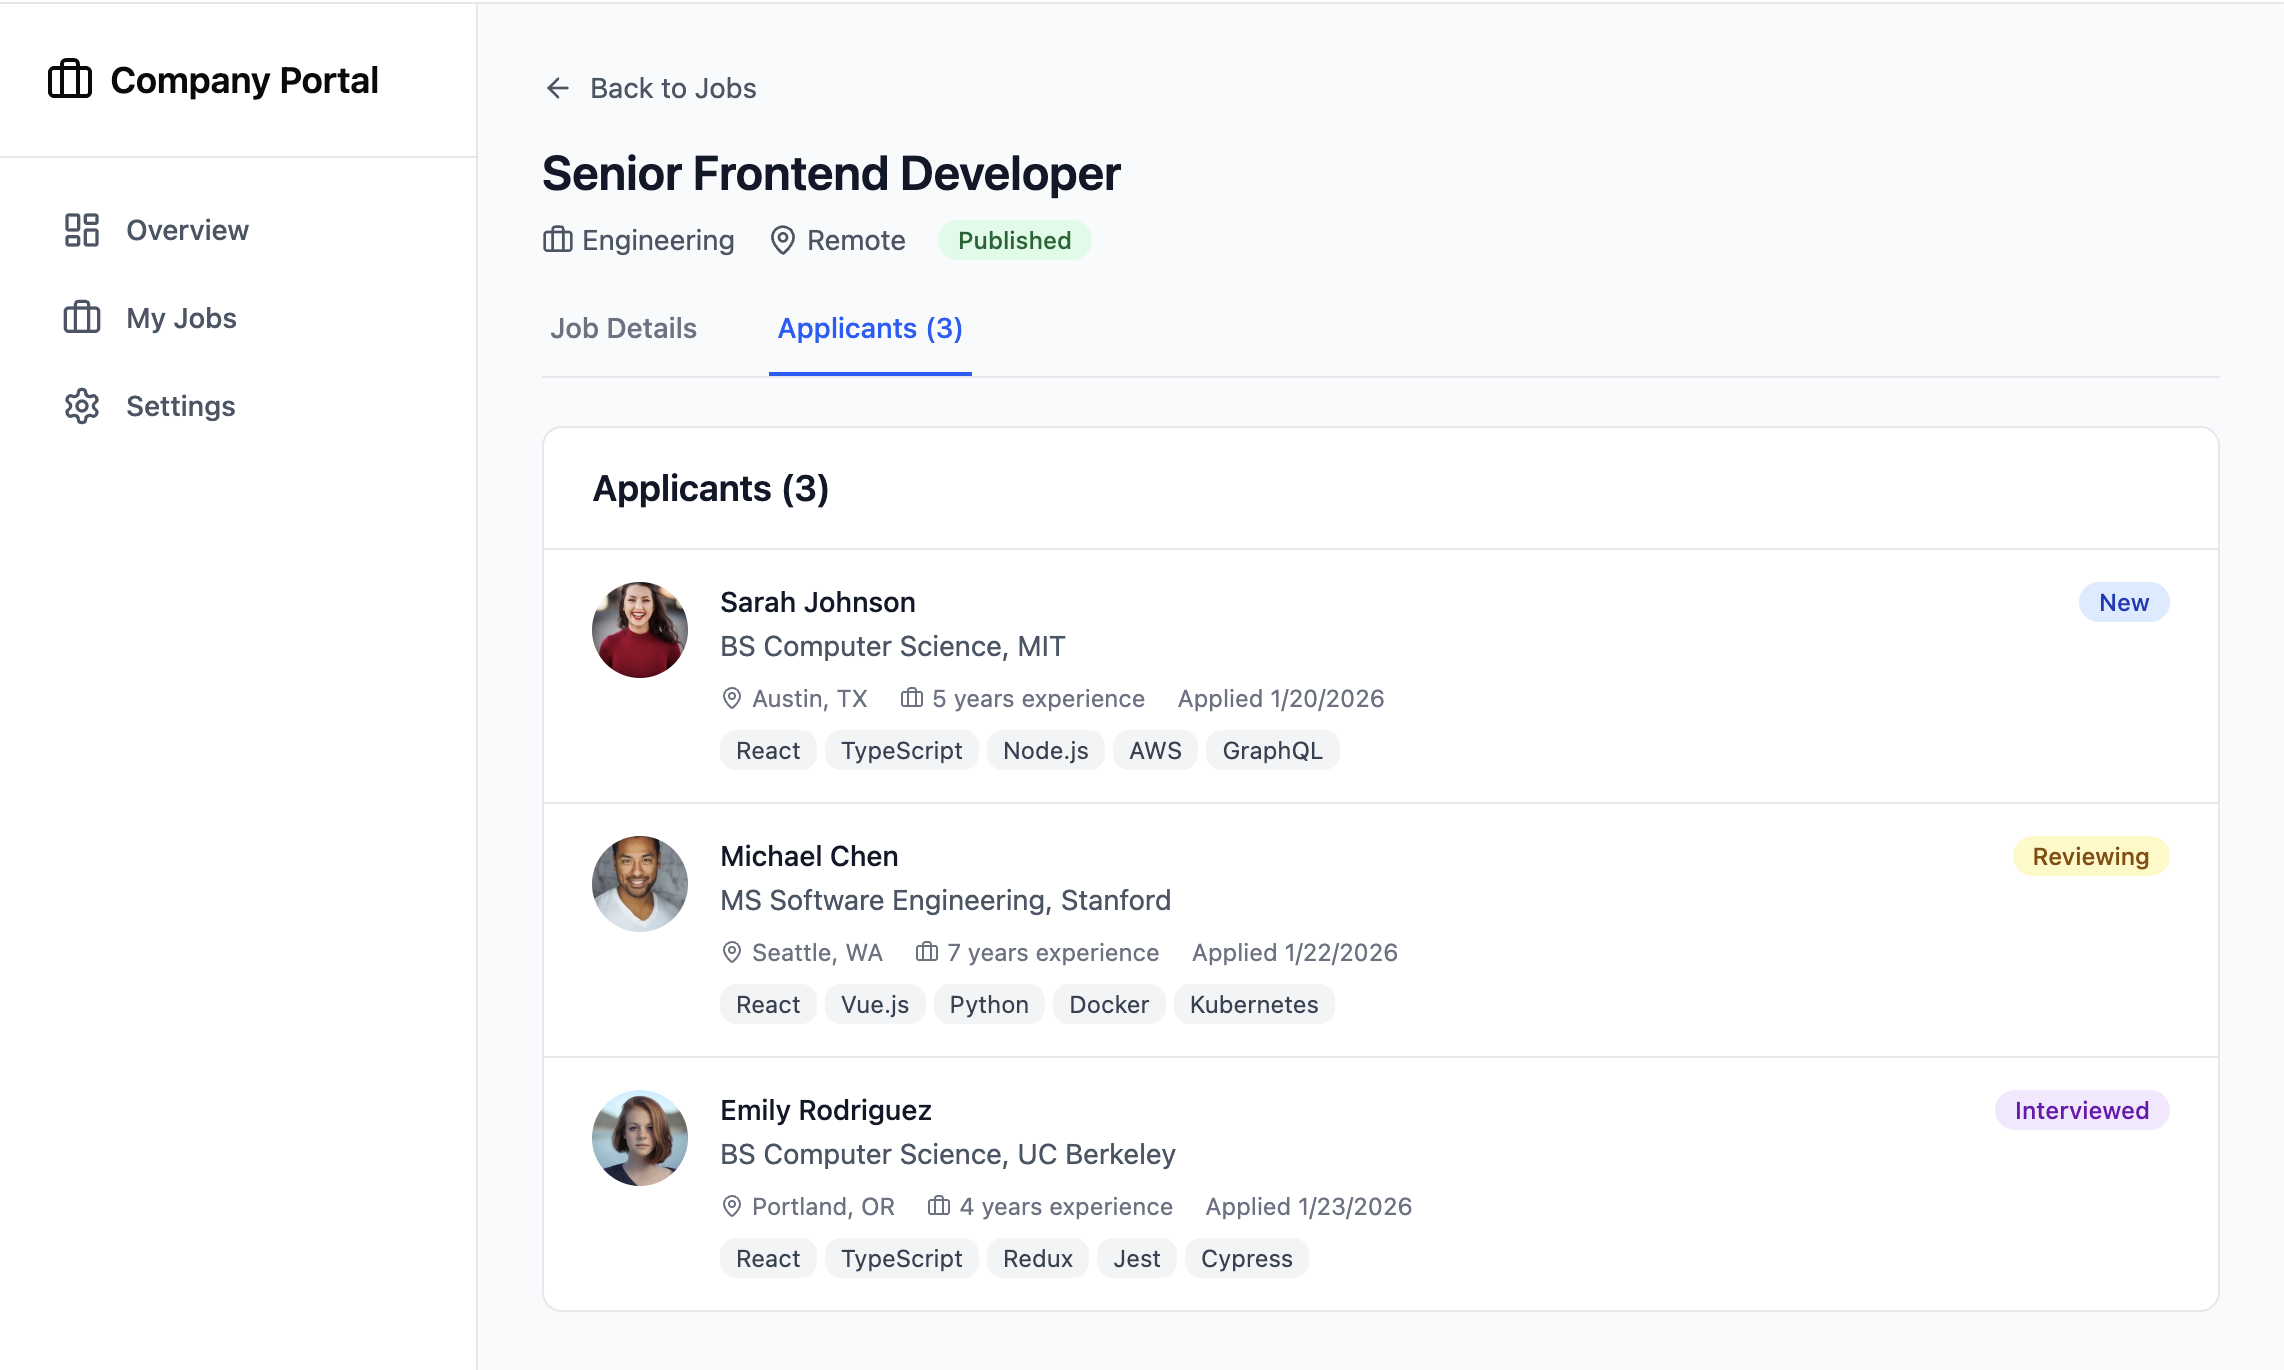
Task: Click the Interviewed badge for Emily Rodriguez
Action: click(x=2081, y=1109)
